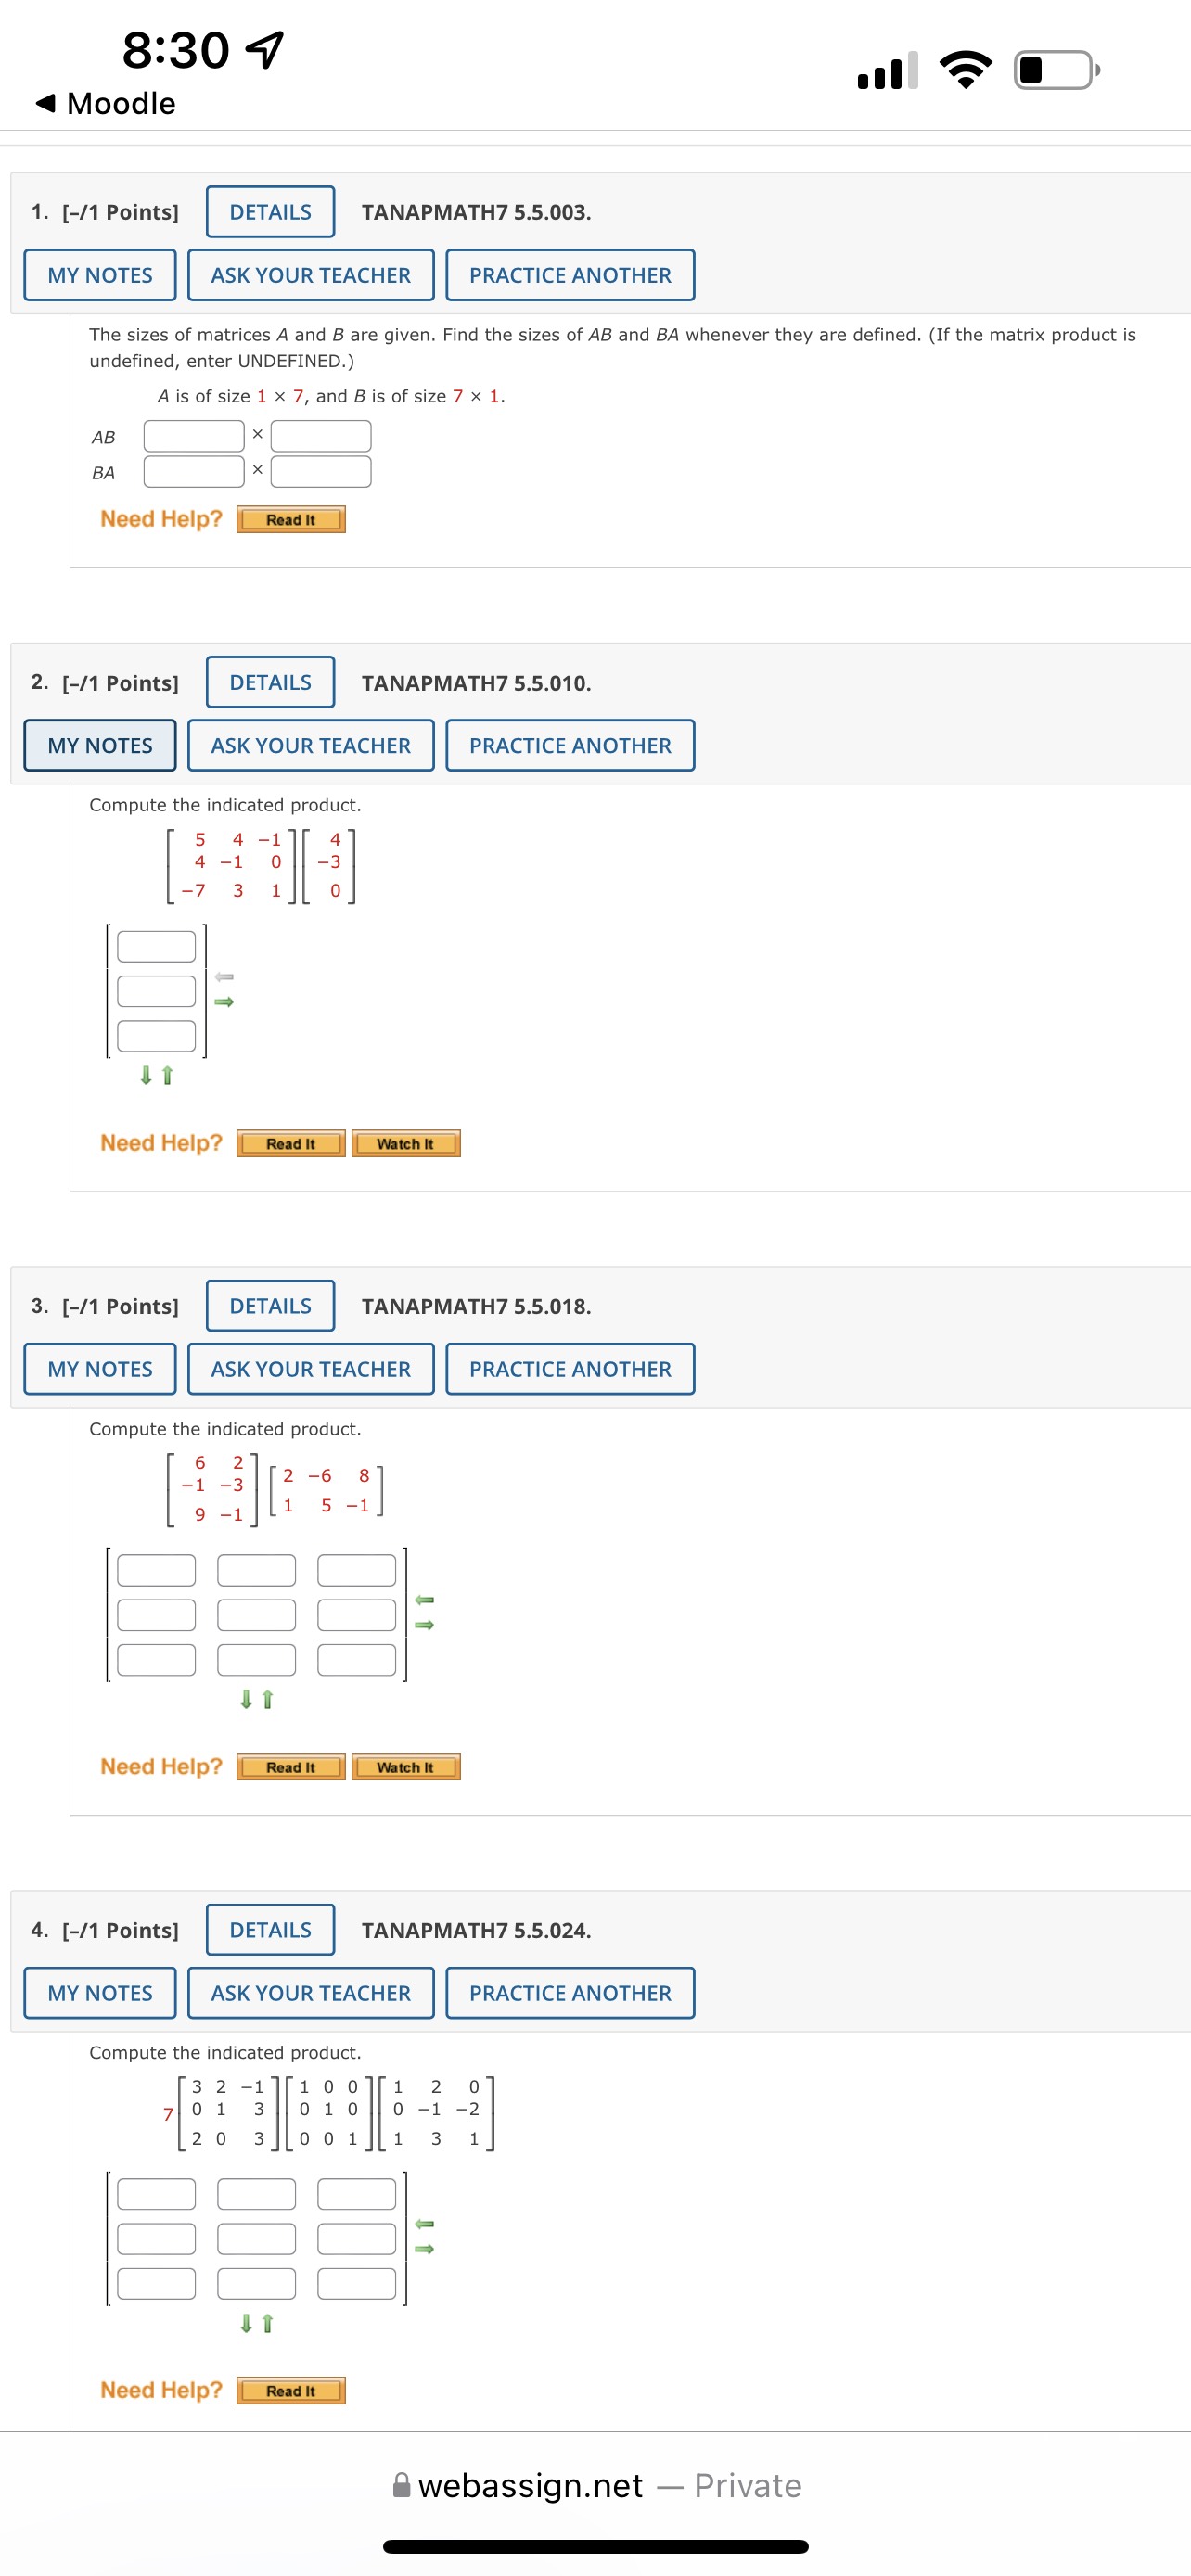The height and width of the screenshot is (2576, 1191).
Task: Open DETAILS for question 4
Action: tap(270, 1930)
